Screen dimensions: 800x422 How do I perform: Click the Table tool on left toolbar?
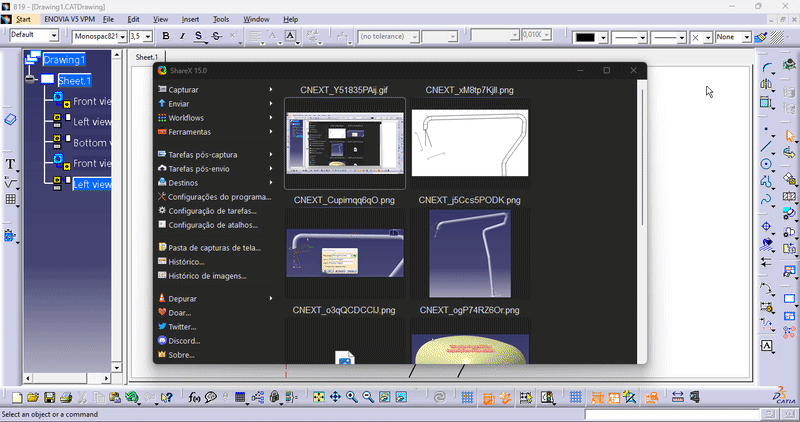click(11, 200)
